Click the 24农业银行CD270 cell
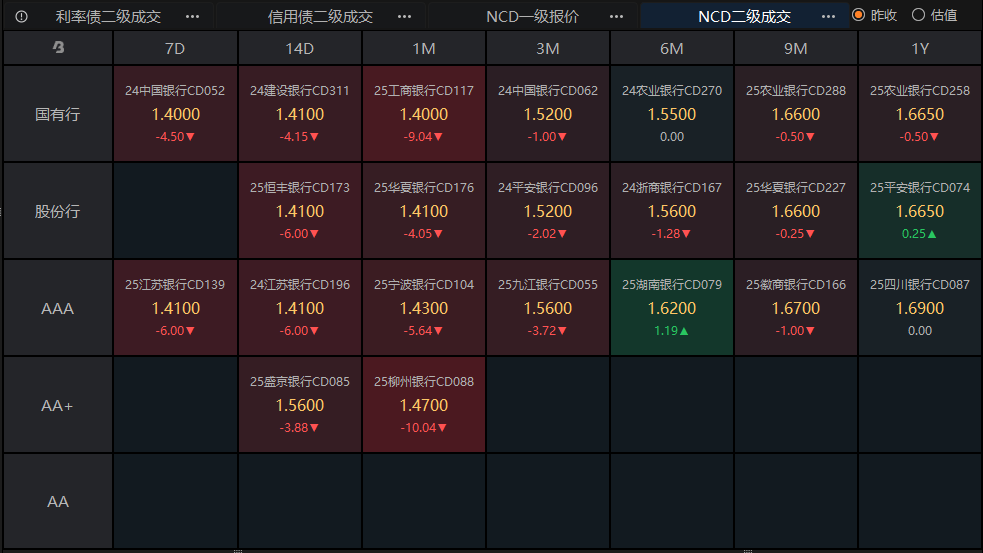 click(671, 114)
